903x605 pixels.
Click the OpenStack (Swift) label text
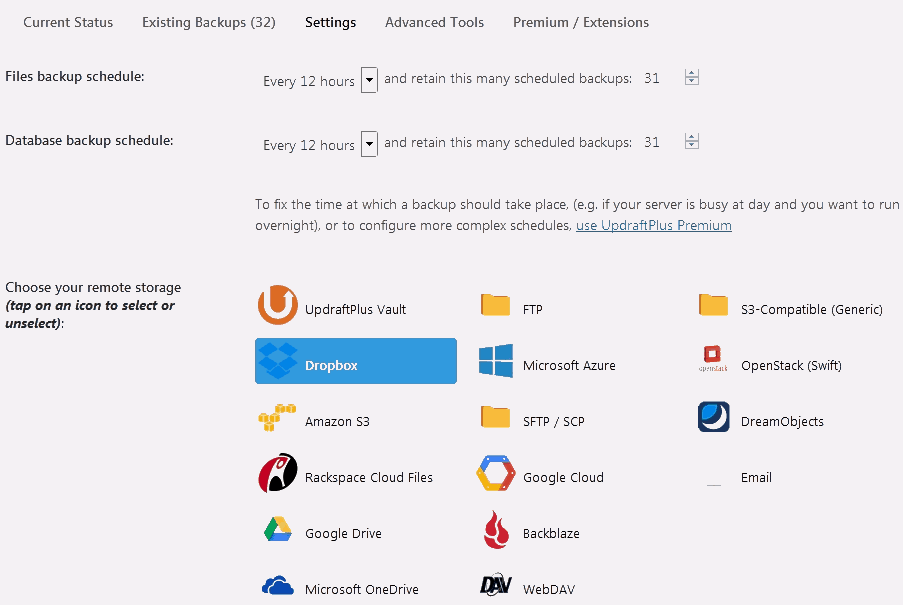coord(791,366)
